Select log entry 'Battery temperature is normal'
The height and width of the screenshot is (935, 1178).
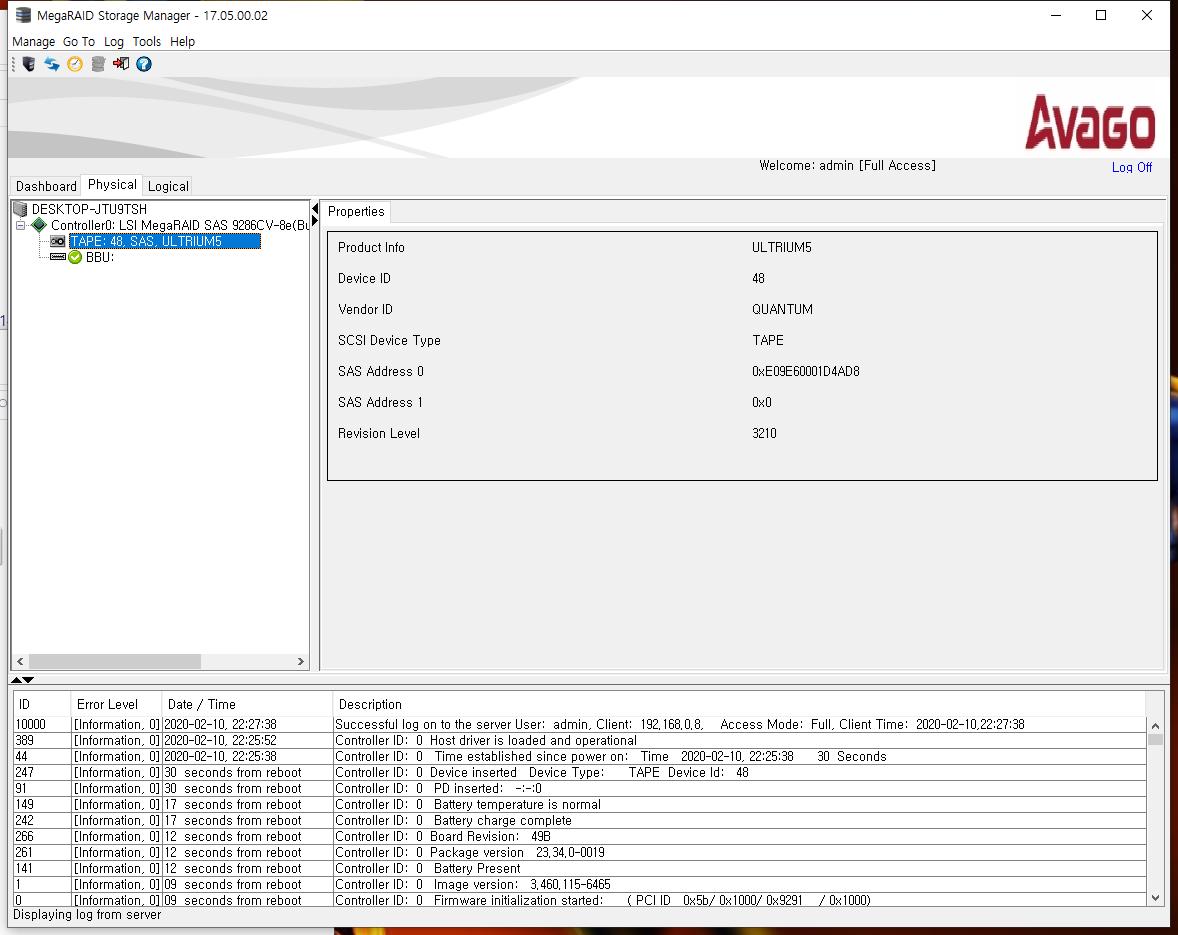580,804
